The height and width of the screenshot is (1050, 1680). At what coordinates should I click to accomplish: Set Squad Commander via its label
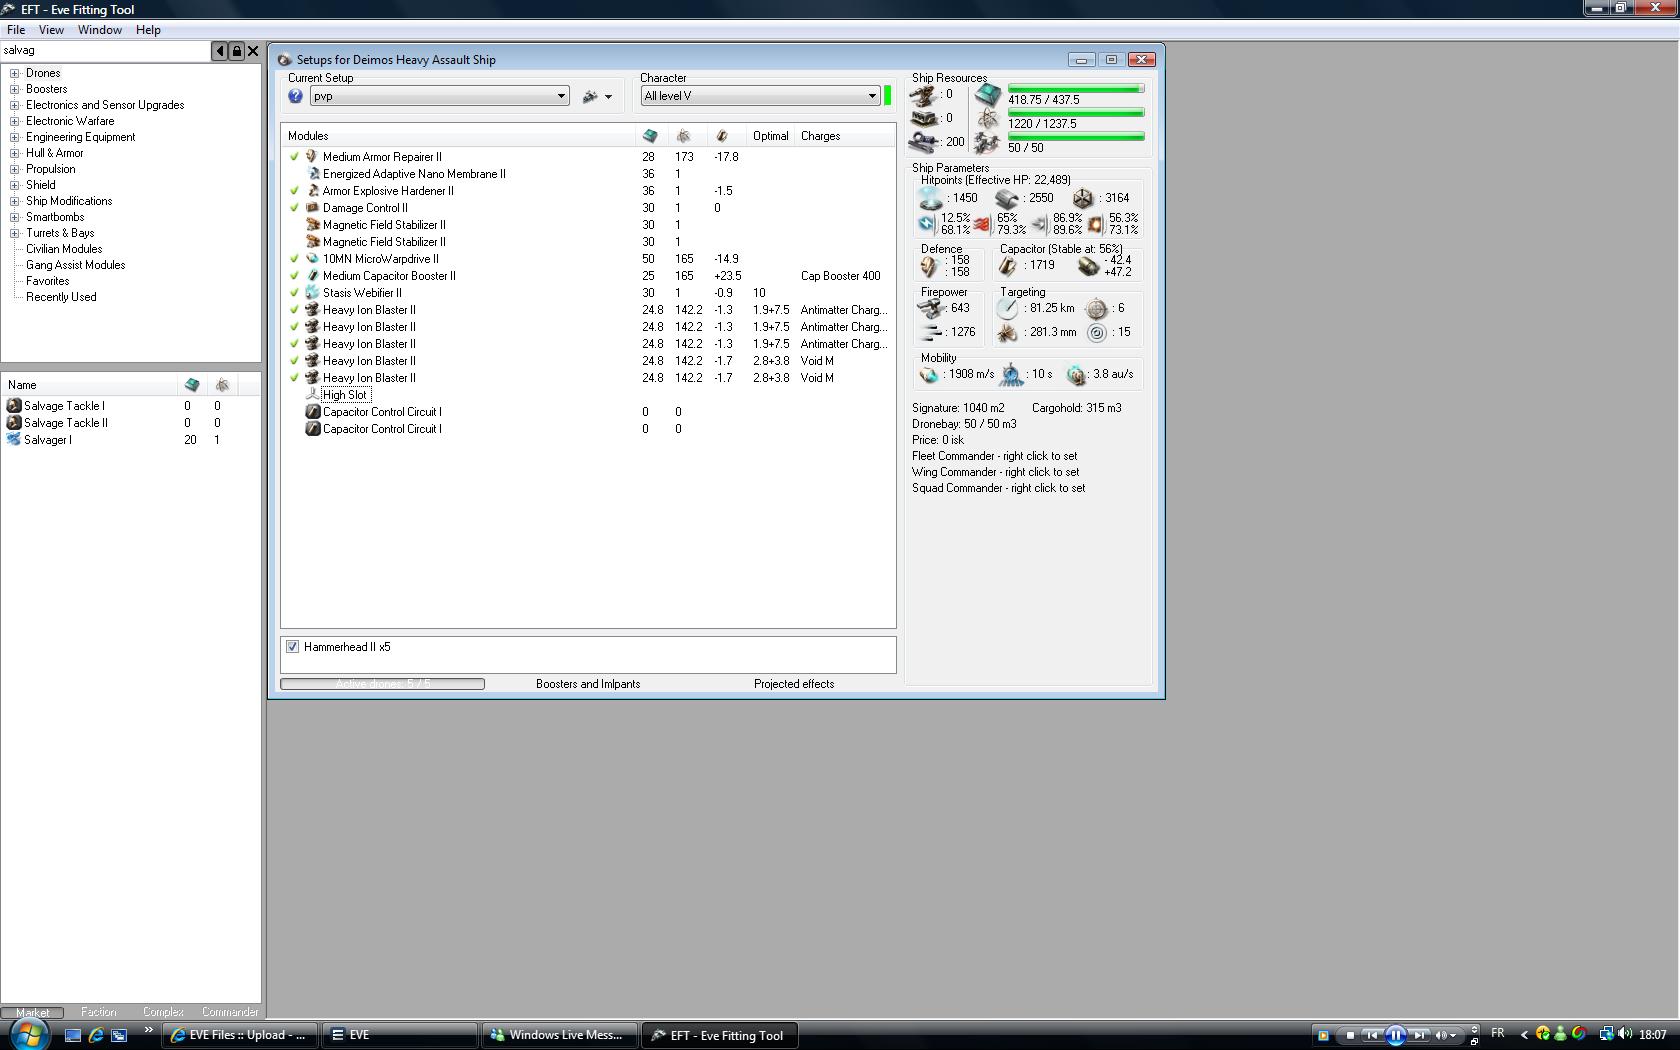pos(999,488)
